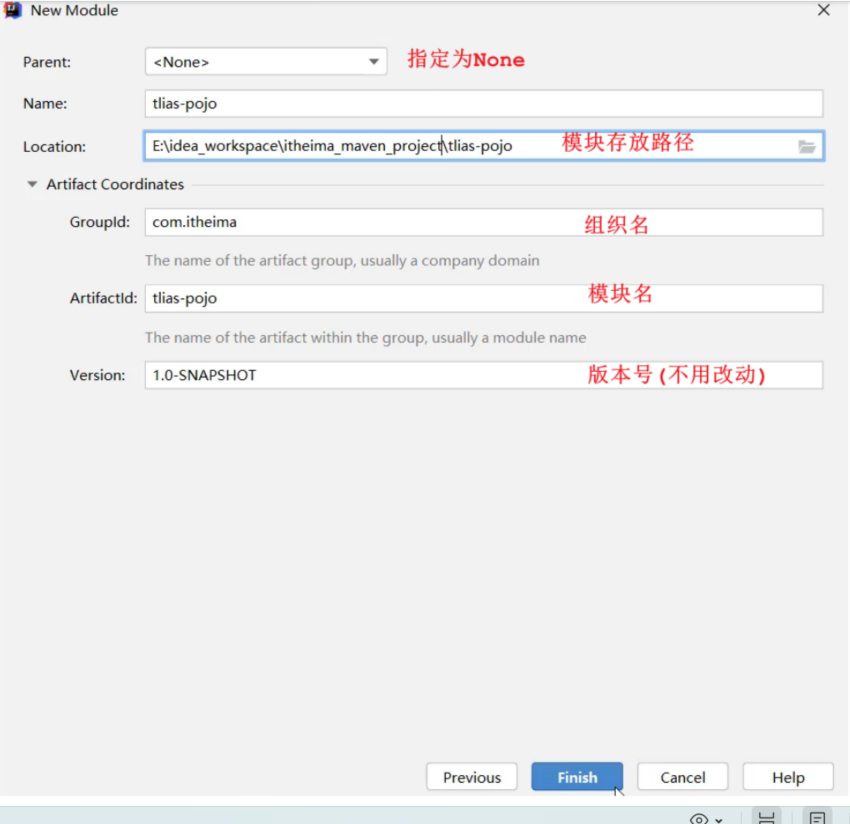Go back with the Previous button
This screenshot has height=824, width=850.
click(471, 777)
